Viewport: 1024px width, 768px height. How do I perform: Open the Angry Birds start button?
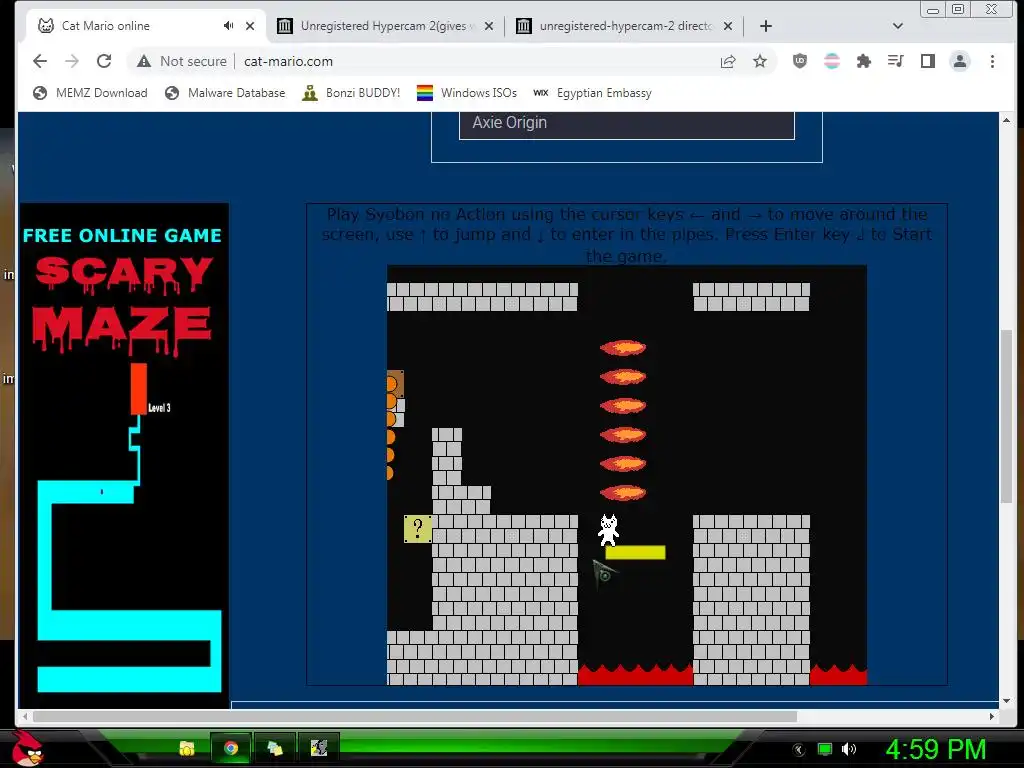[x=27, y=747]
